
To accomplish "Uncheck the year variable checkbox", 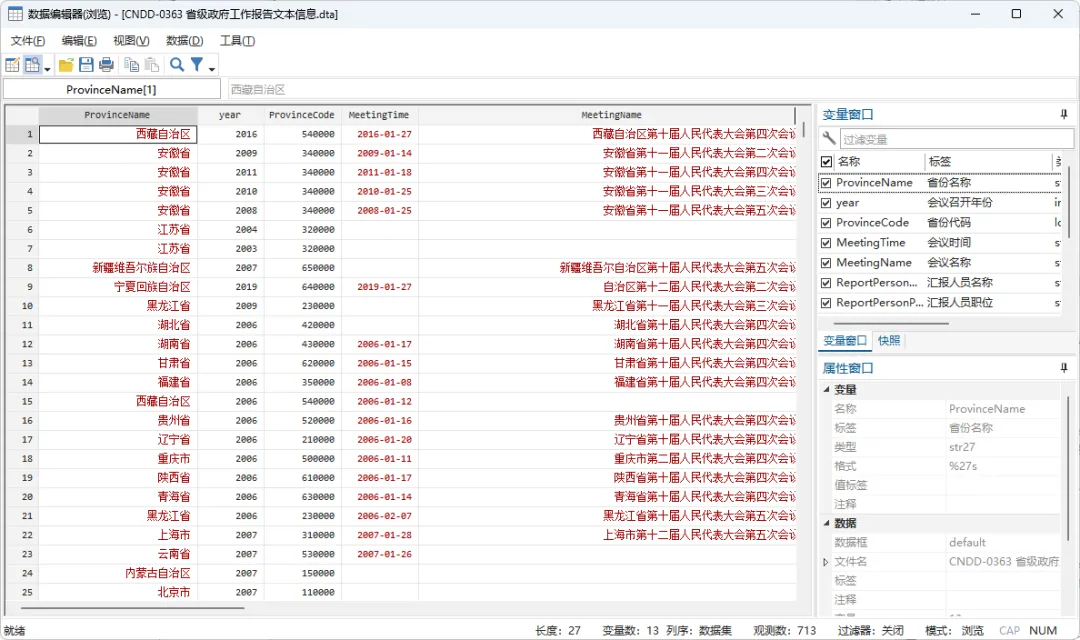I will click(826, 203).
